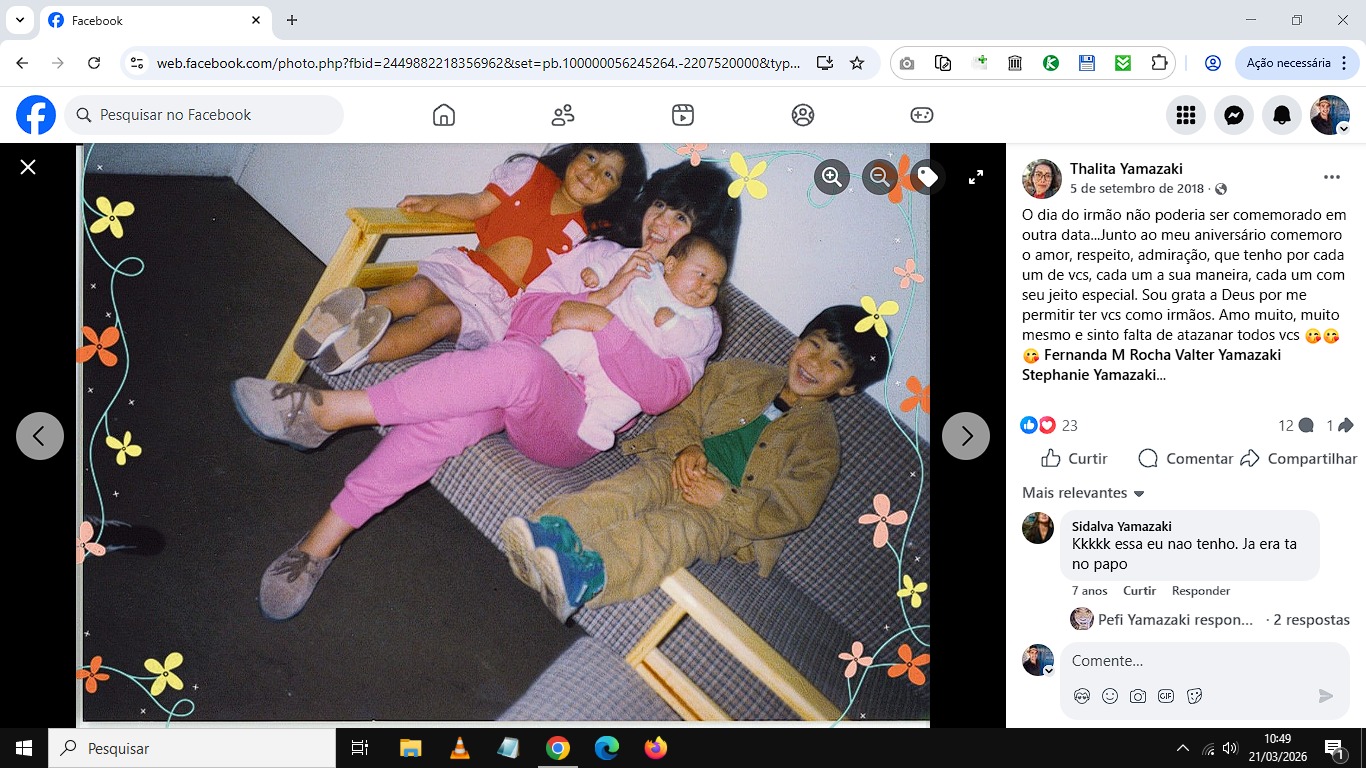Zoom out of the photo

click(880, 177)
